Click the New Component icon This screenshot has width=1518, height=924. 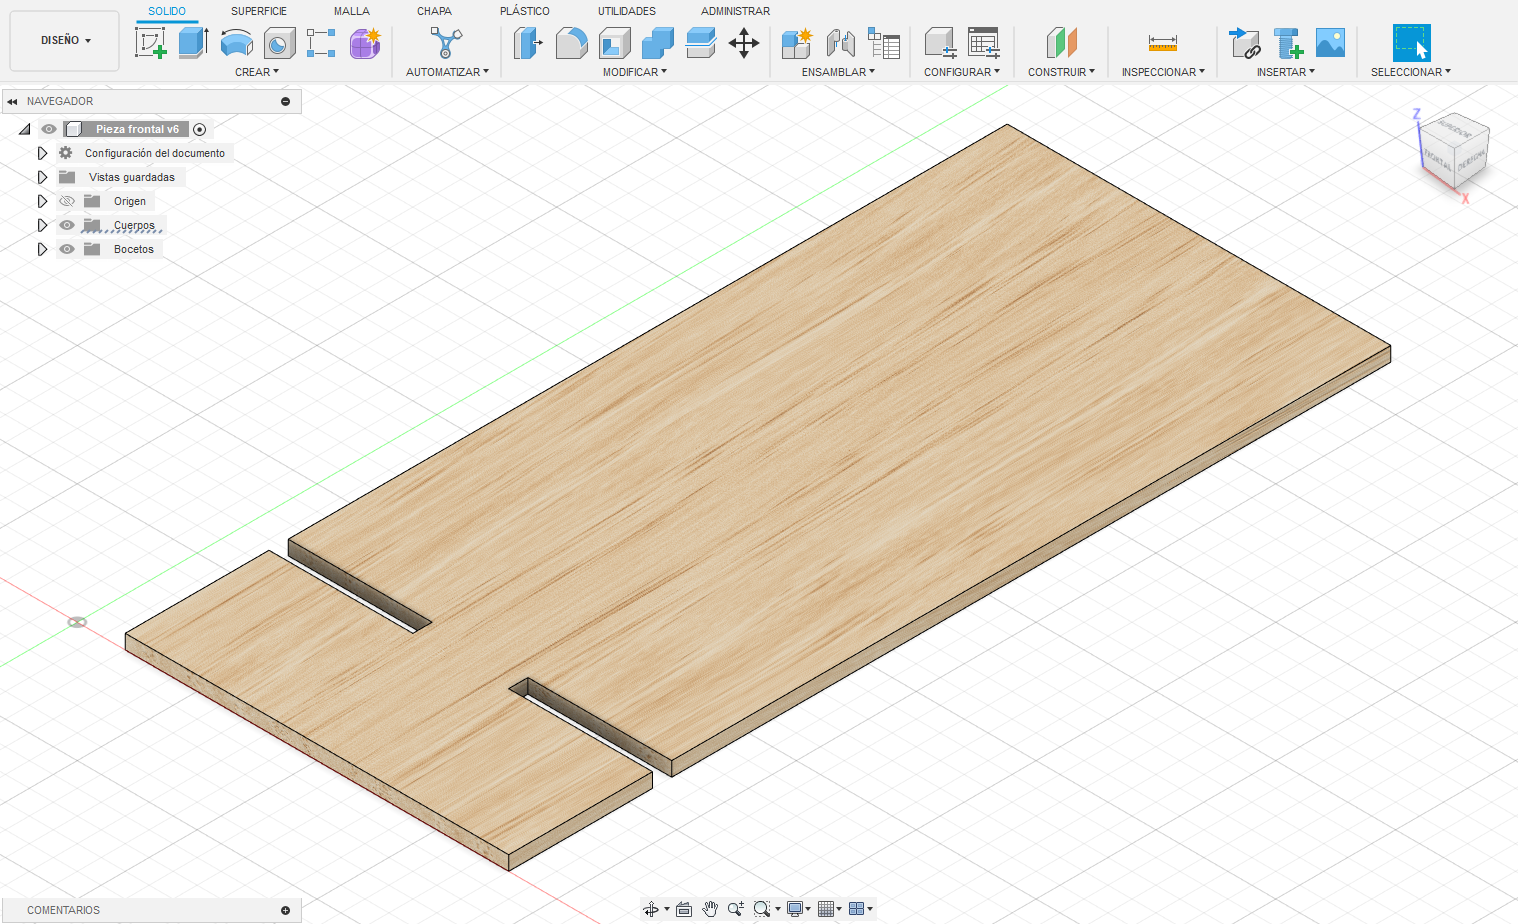tap(797, 43)
